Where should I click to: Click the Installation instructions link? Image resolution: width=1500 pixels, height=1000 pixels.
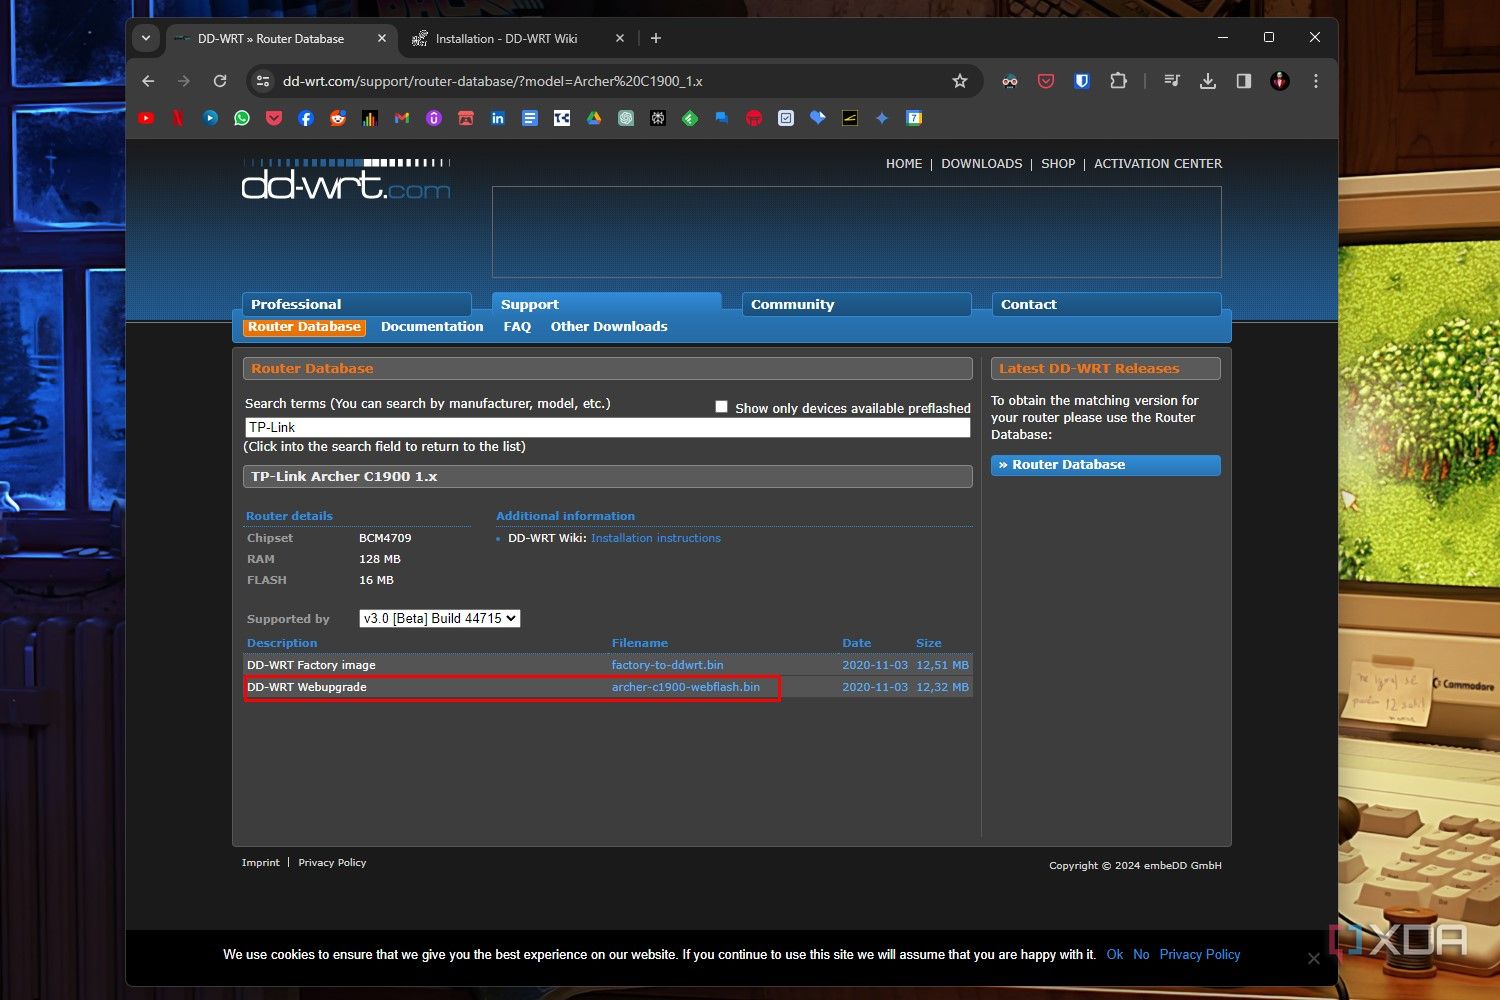point(655,538)
